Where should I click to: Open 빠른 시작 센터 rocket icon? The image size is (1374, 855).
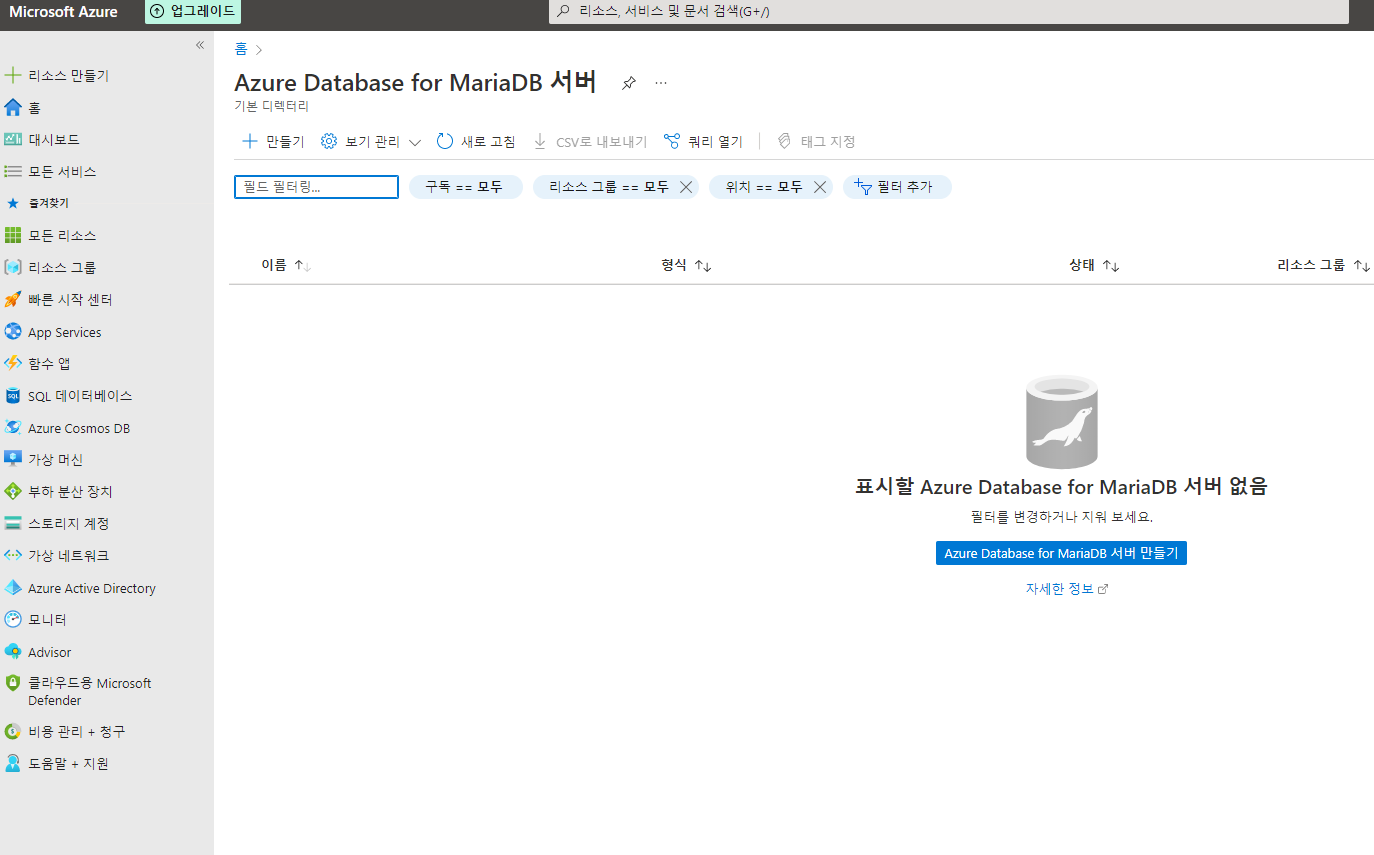[x=13, y=299]
